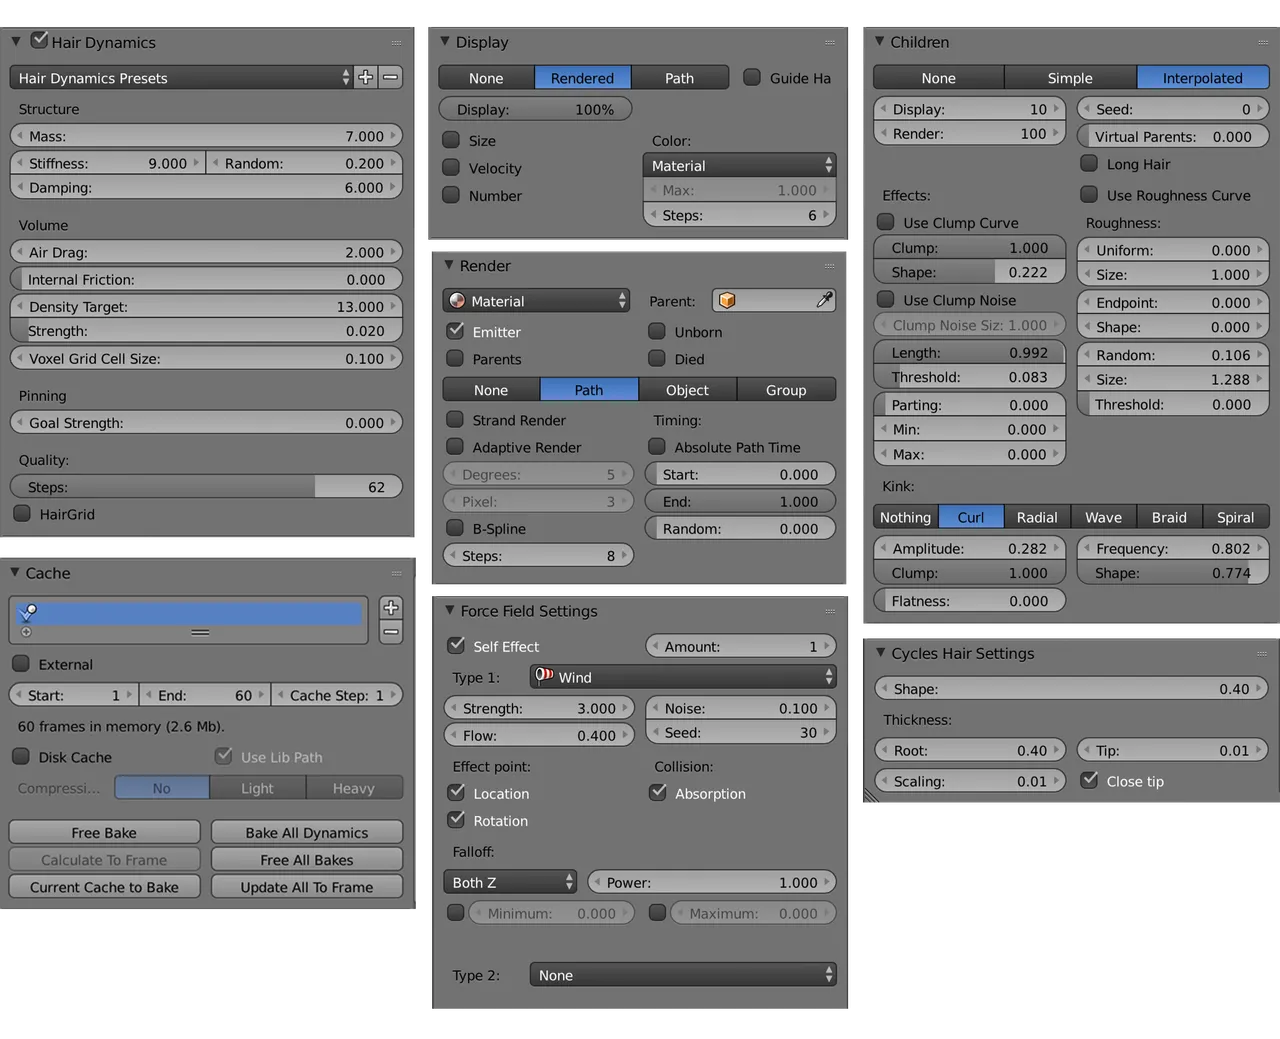Click the Cycles Shape 0.40 field
Viewport: 1280px width, 1039px height.
[1071, 689]
